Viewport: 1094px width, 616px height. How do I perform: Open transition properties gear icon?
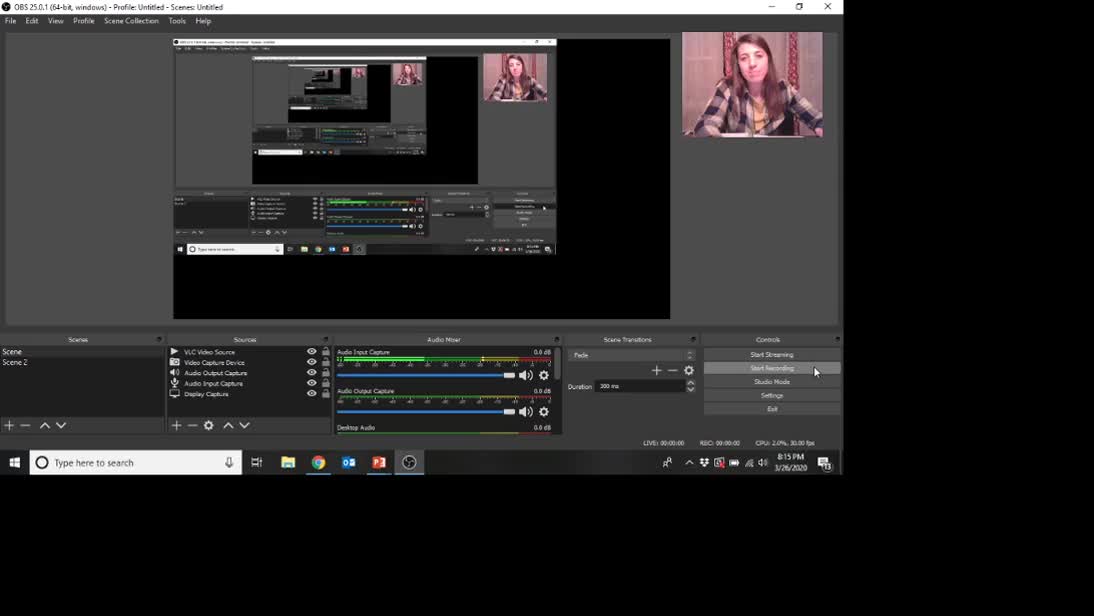pyautogui.click(x=689, y=370)
